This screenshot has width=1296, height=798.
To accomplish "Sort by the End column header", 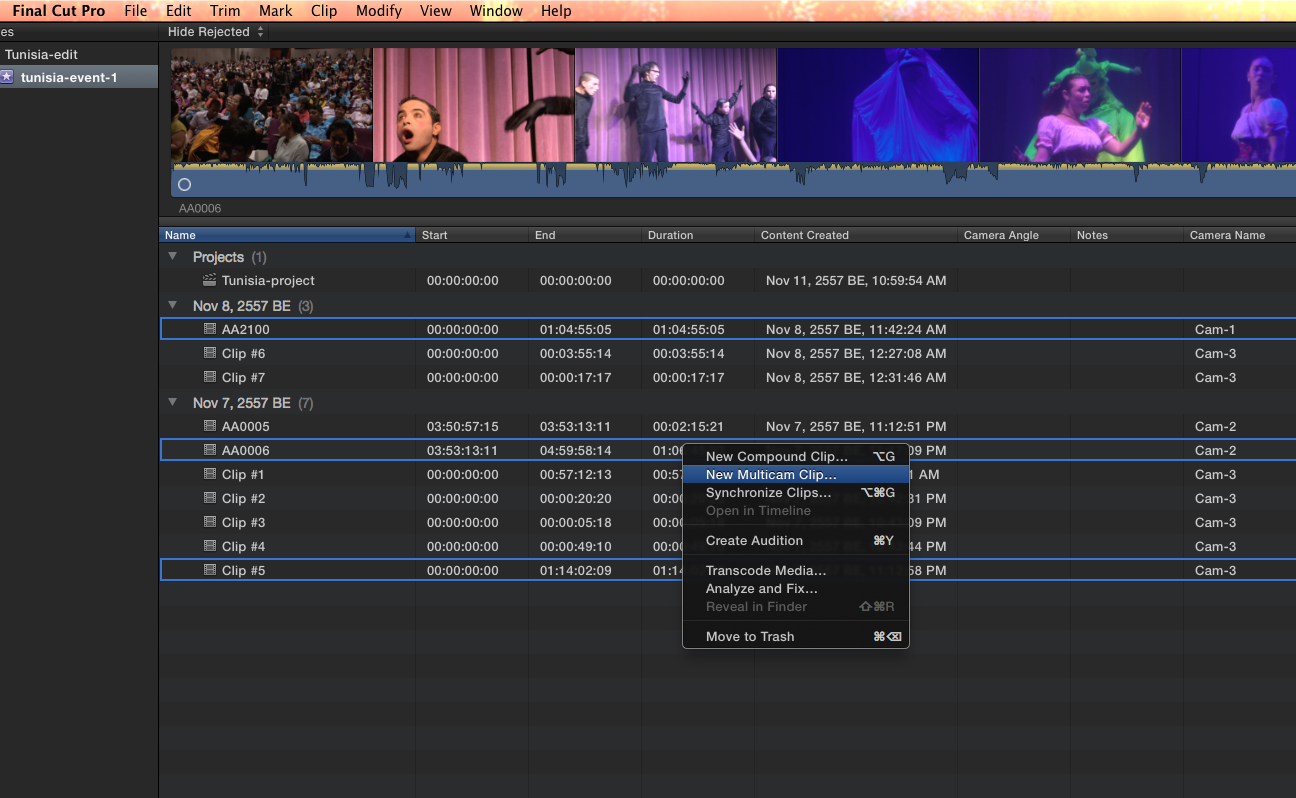I will 584,236.
